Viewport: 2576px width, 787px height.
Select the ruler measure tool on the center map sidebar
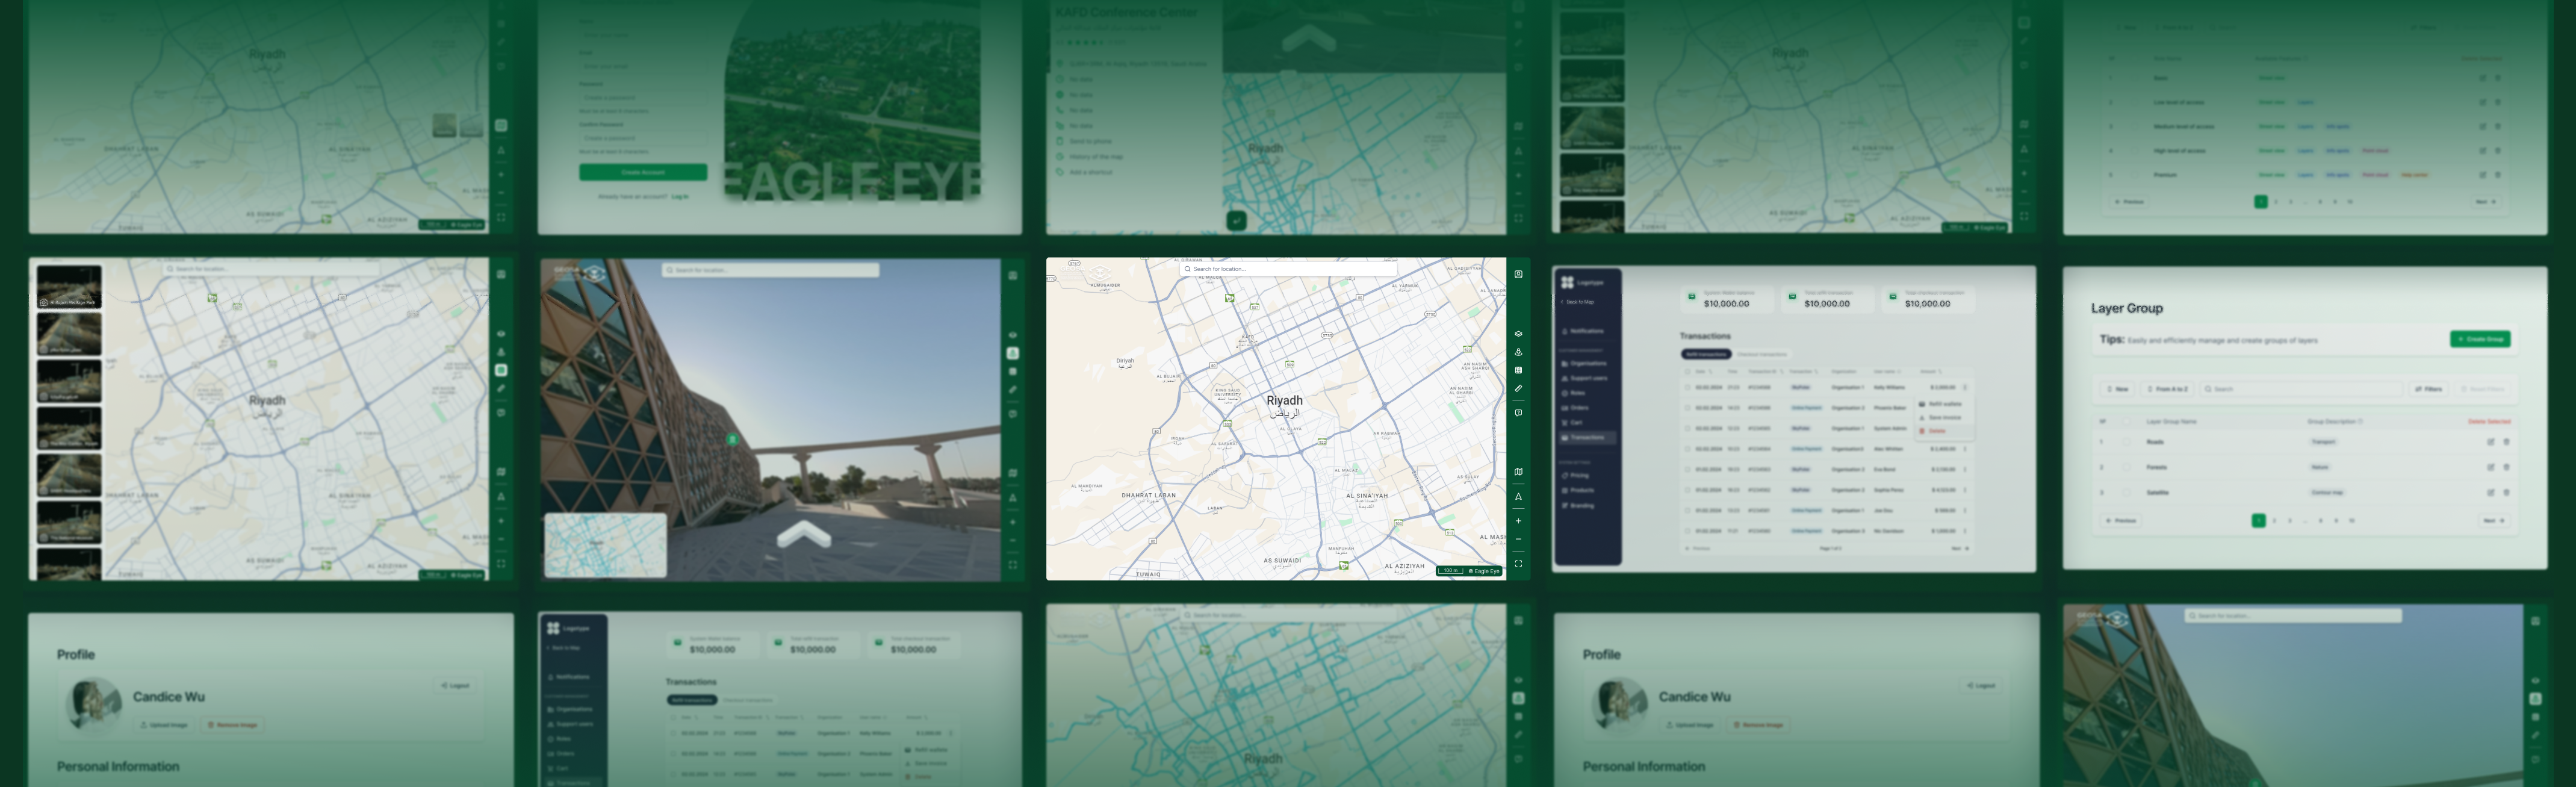point(1518,389)
